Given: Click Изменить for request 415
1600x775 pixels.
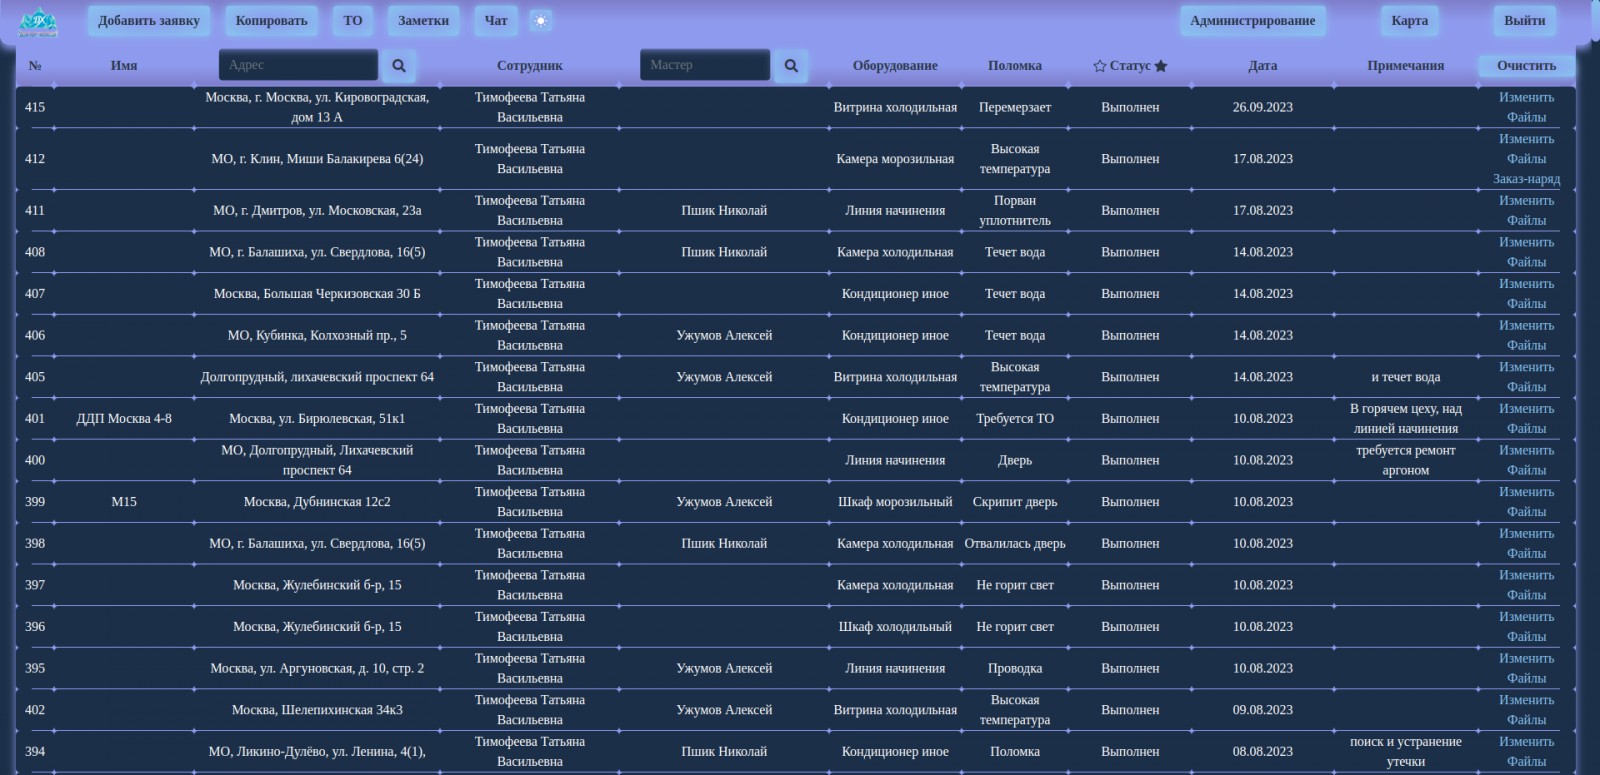Looking at the screenshot, I should [x=1527, y=98].
